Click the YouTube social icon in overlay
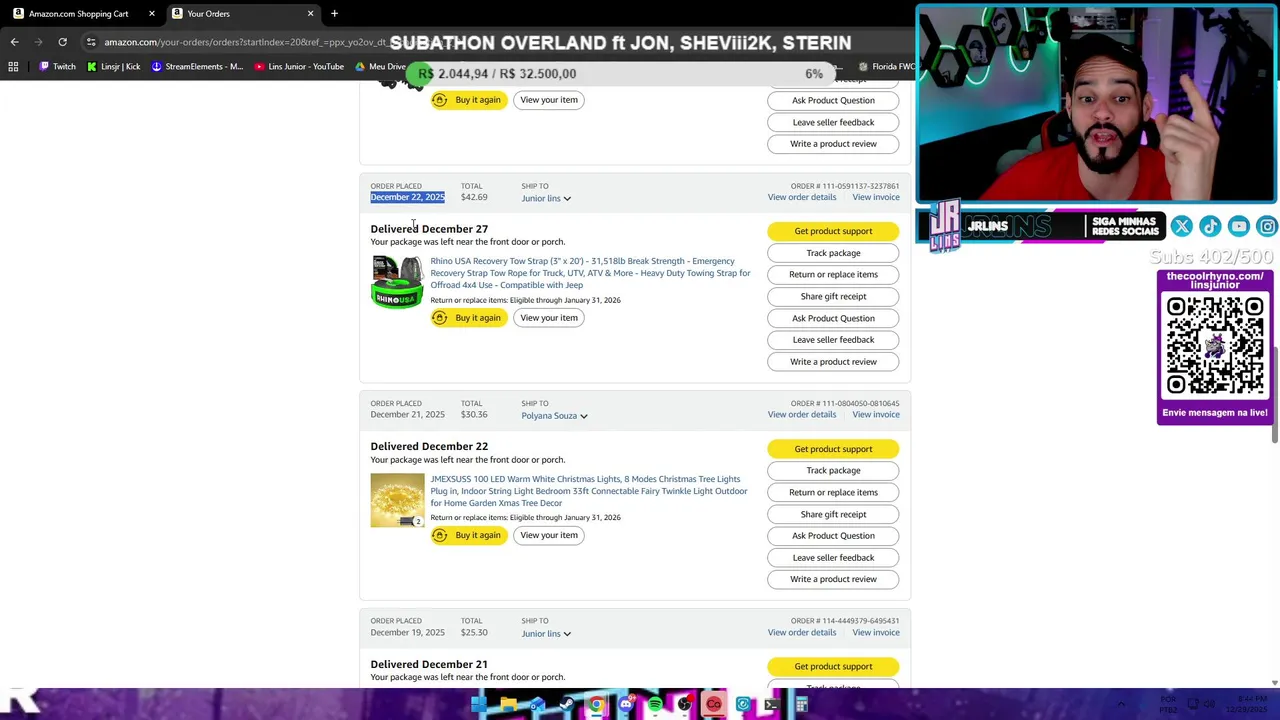This screenshot has width=1280, height=720. [1239, 227]
